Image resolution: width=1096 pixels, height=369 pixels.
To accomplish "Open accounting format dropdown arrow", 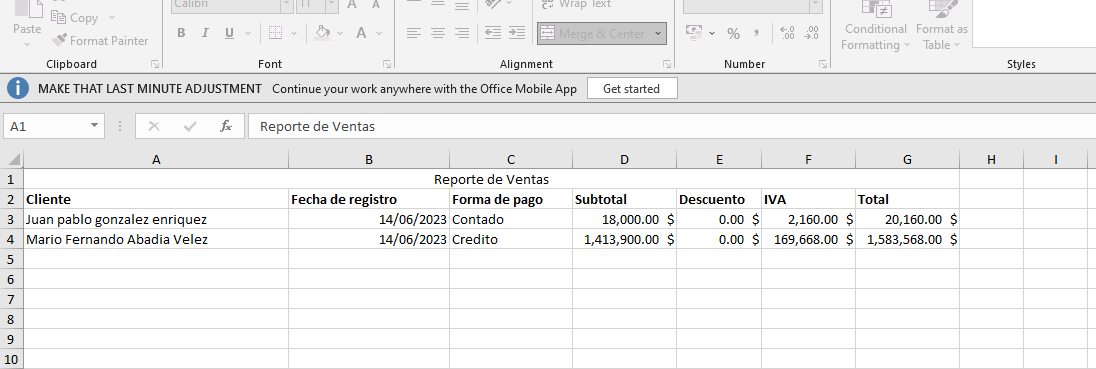I will 712,33.
